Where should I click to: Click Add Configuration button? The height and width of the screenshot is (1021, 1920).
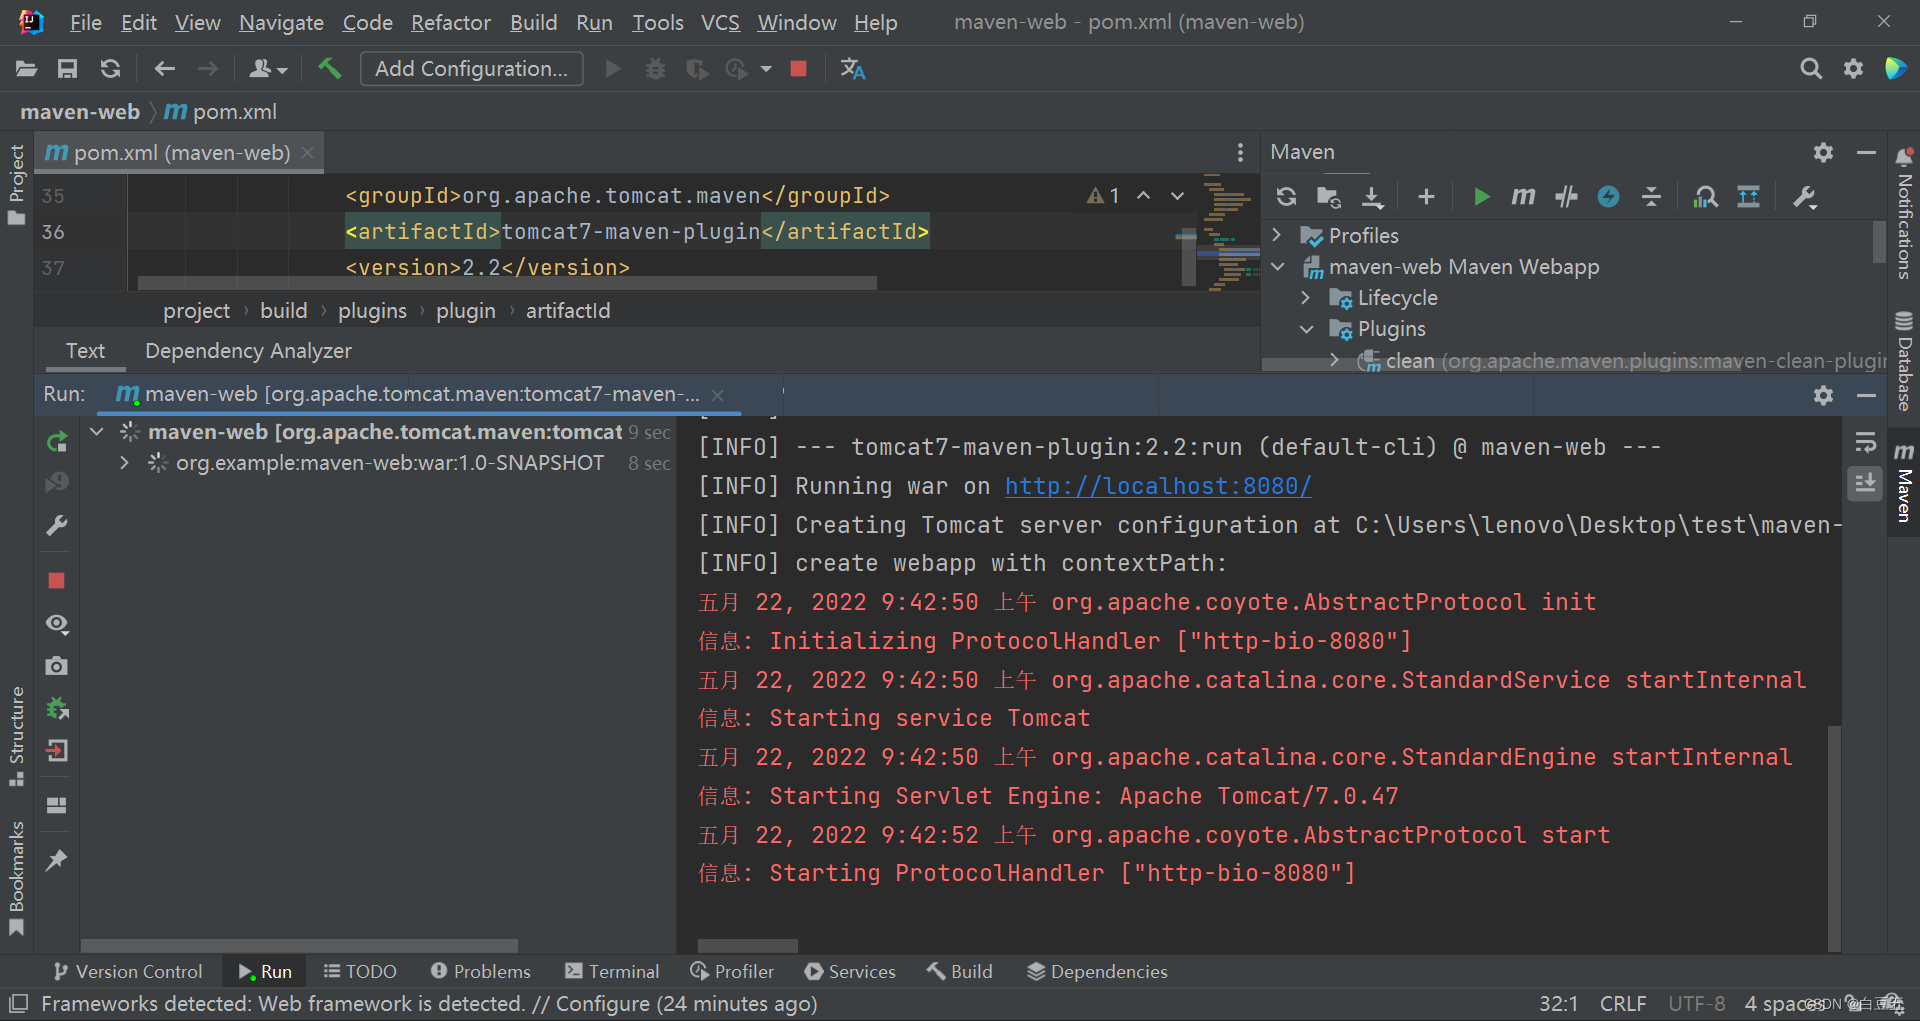click(x=471, y=69)
